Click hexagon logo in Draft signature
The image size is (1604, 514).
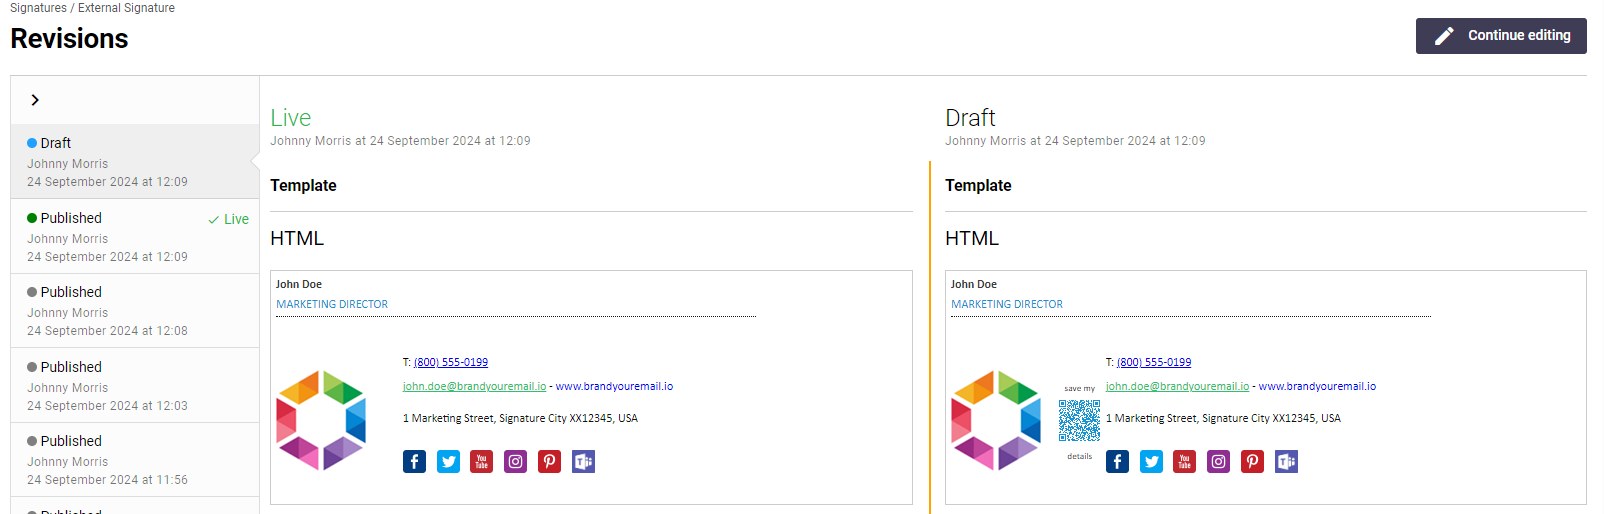tap(996, 421)
